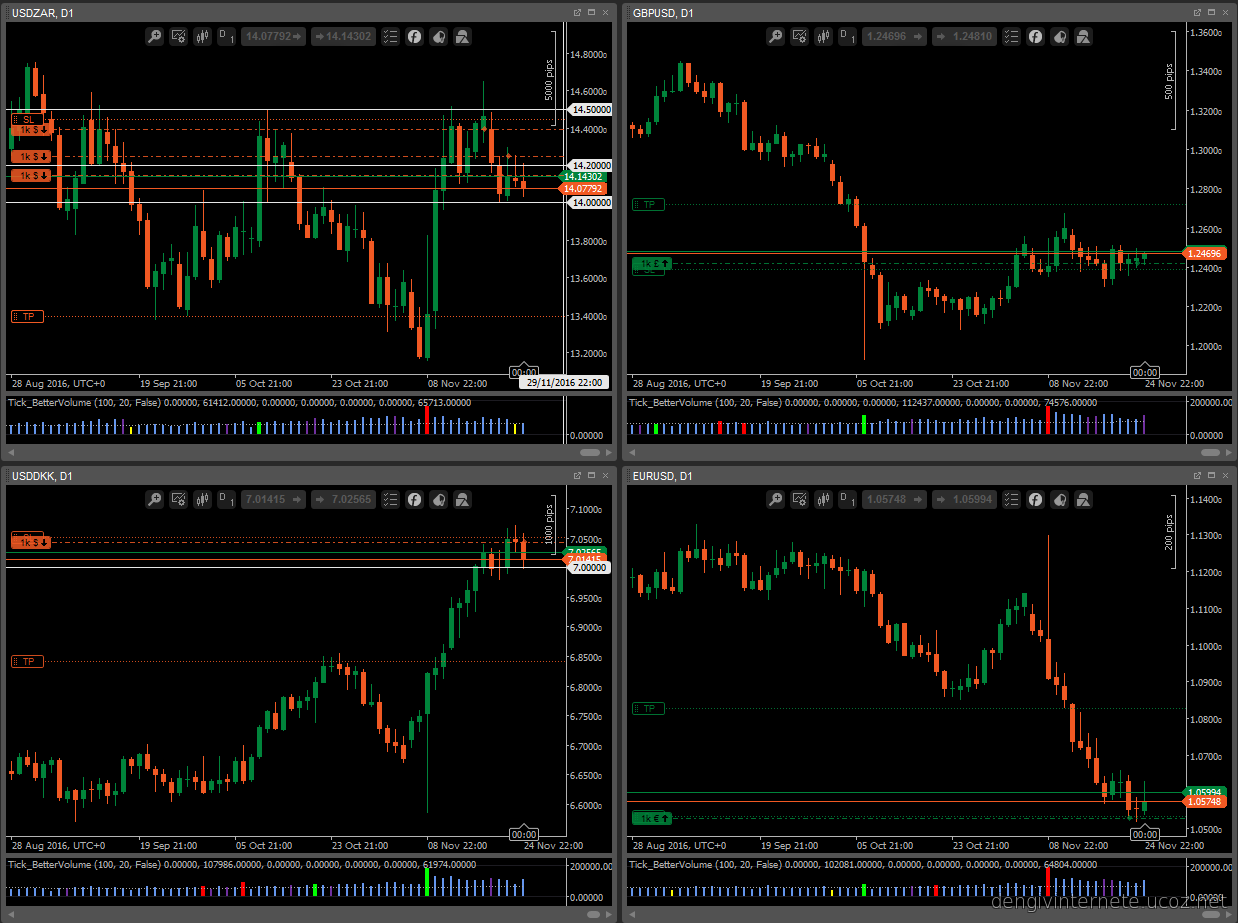Select the TP take-profit label on EURUSD chart
The width and height of the screenshot is (1238, 923).
coord(649,708)
